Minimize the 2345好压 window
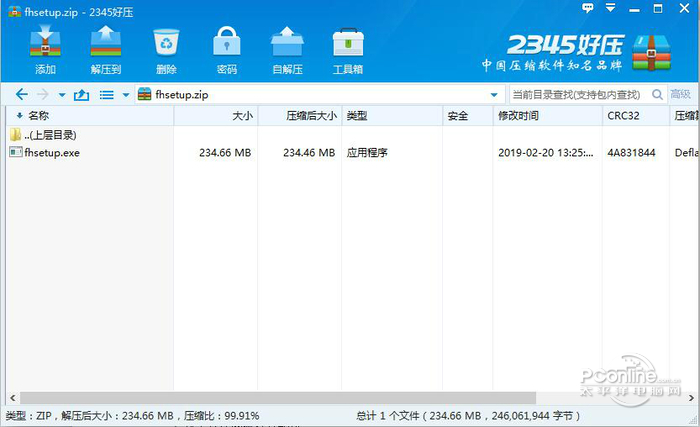 634,9
